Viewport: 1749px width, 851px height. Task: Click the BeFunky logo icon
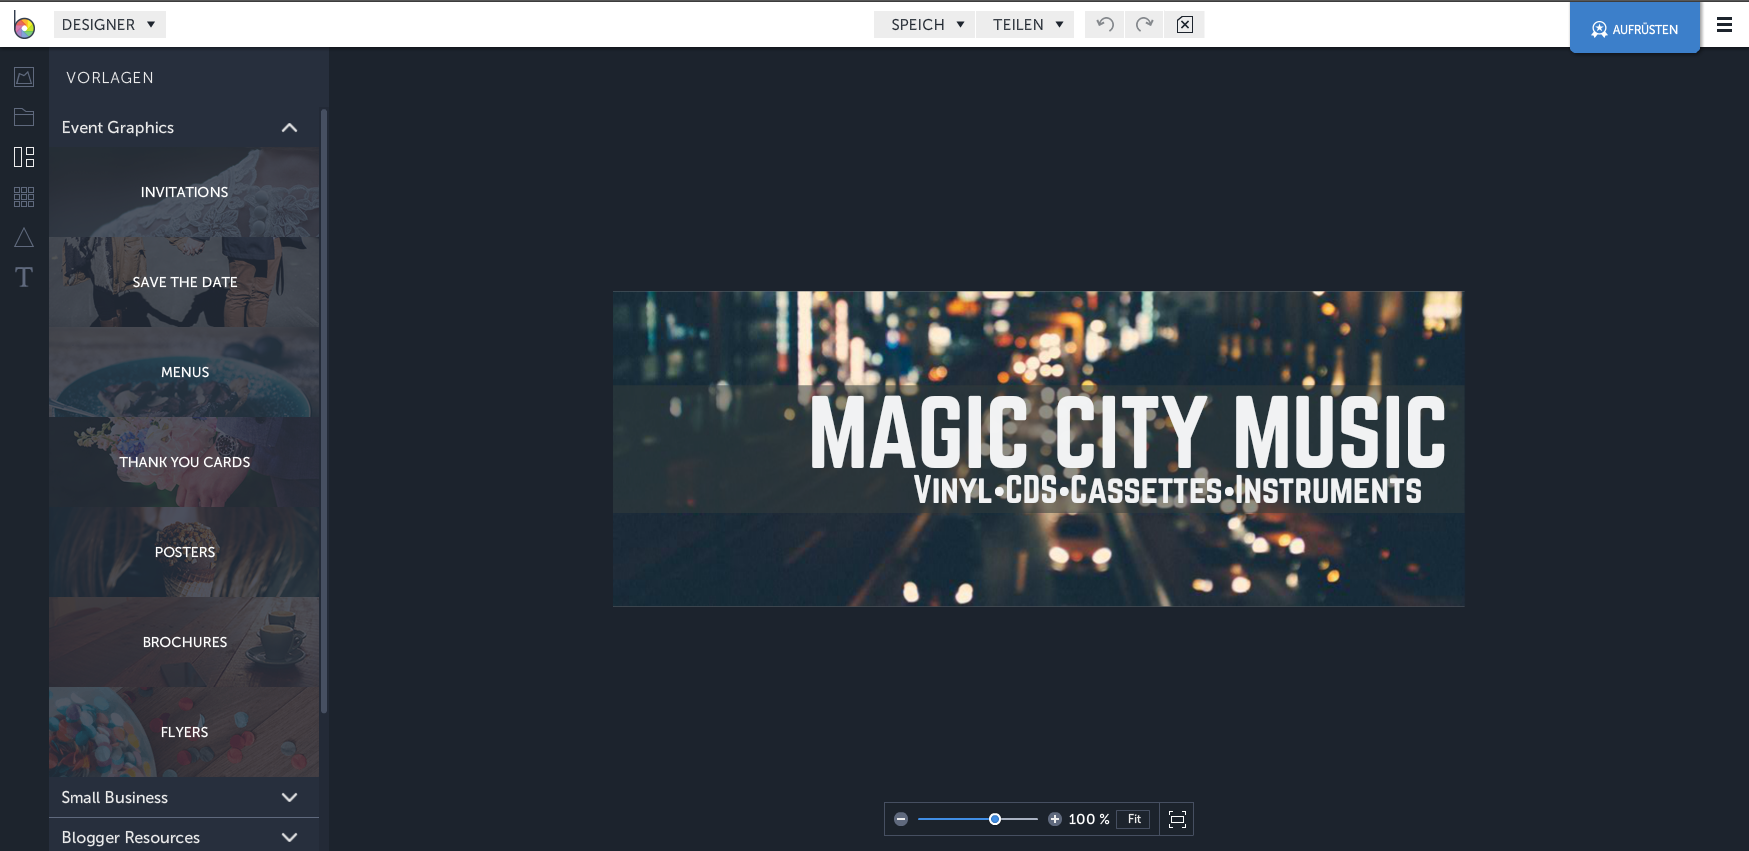pyautogui.click(x=24, y=25)
